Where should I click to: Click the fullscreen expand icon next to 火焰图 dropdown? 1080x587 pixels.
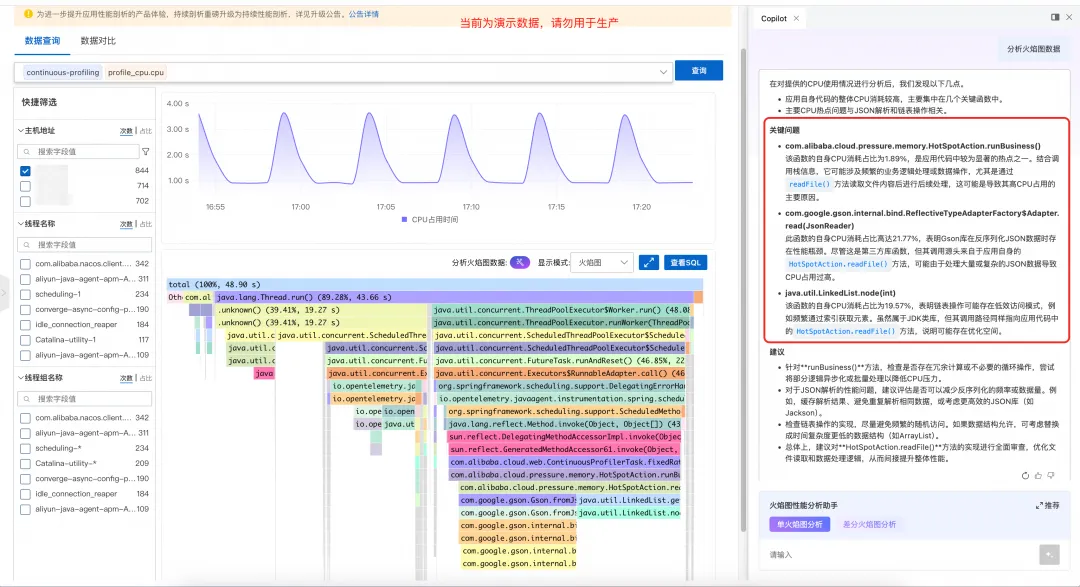click(649, 262)
